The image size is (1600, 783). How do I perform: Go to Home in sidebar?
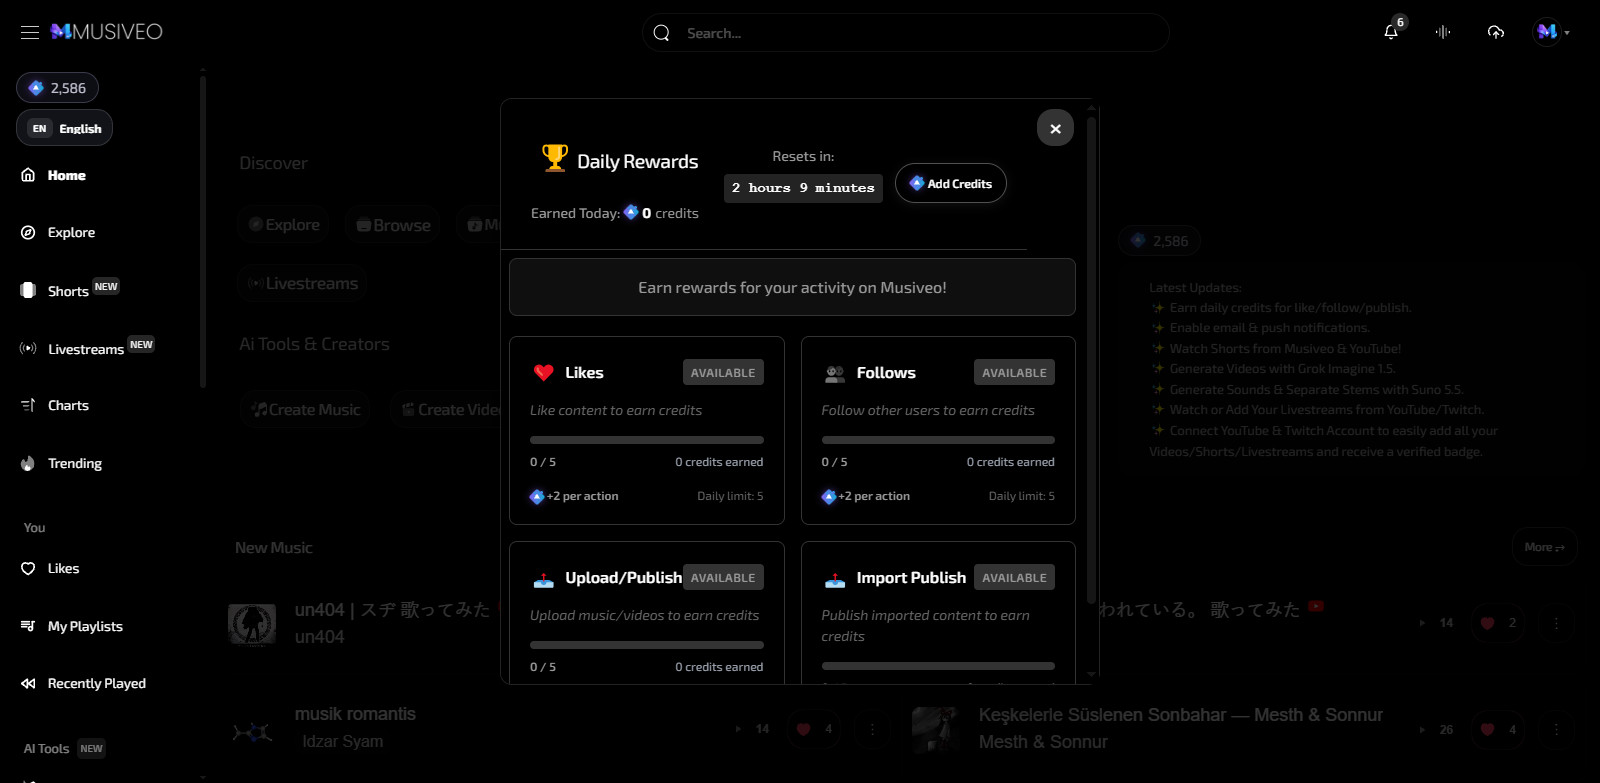coord(66,175)
